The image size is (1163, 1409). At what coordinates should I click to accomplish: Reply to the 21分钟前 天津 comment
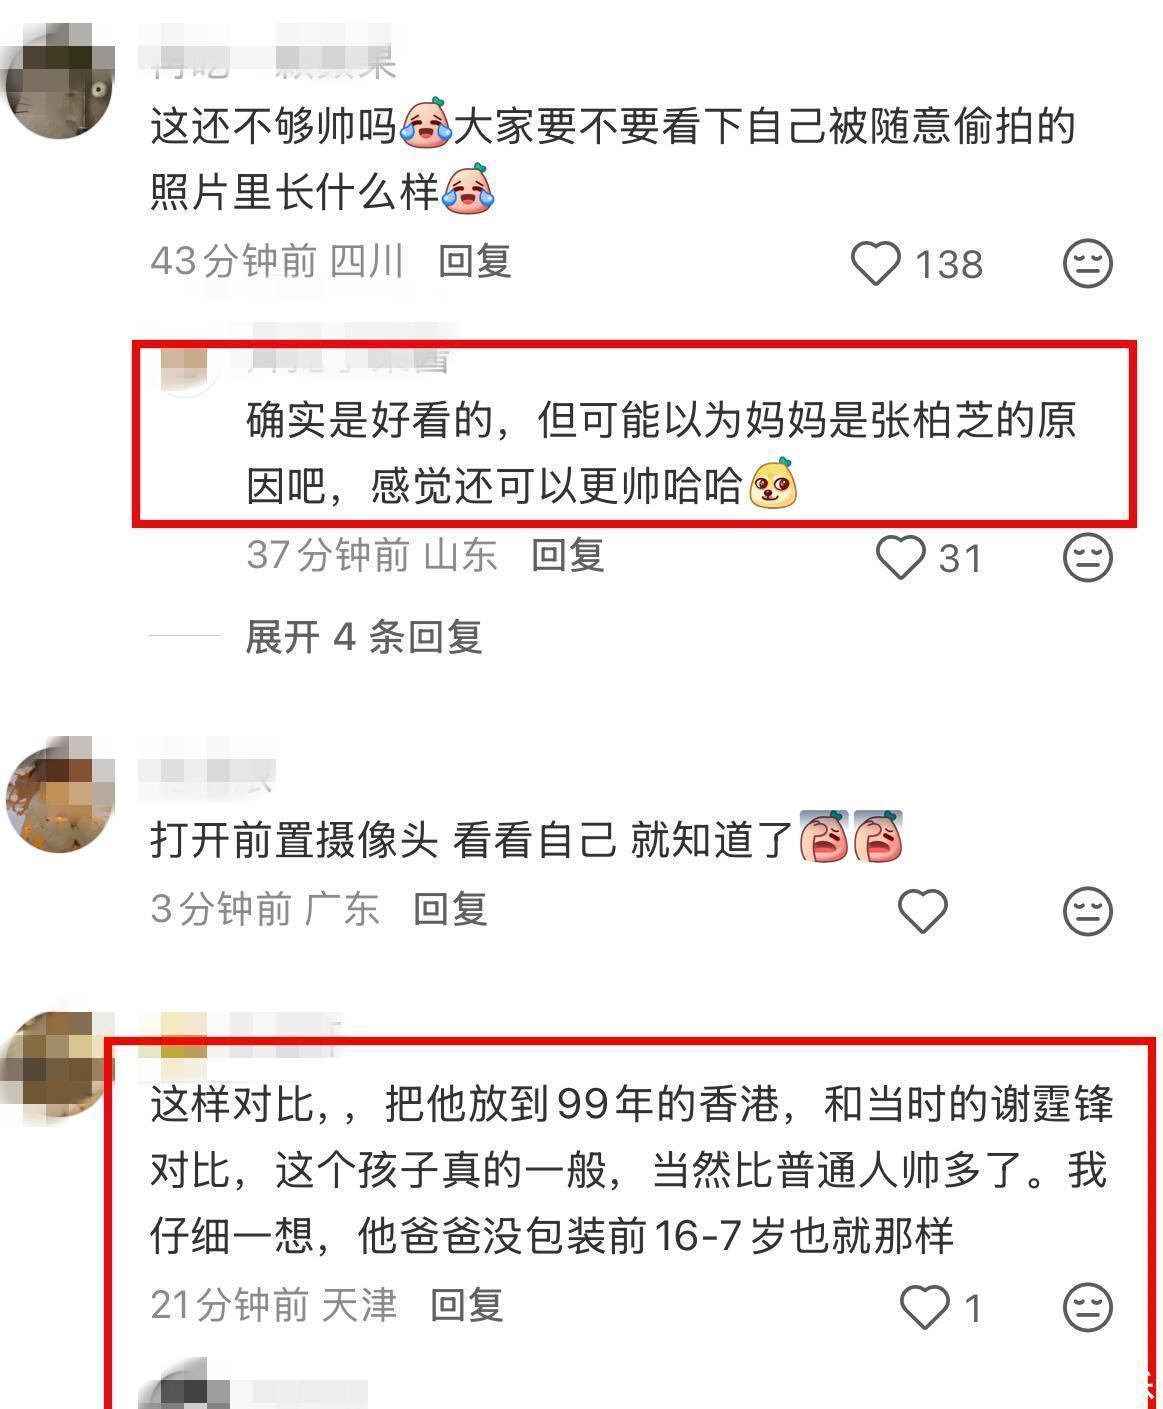pyautogui.click(x=466, y=1305)
